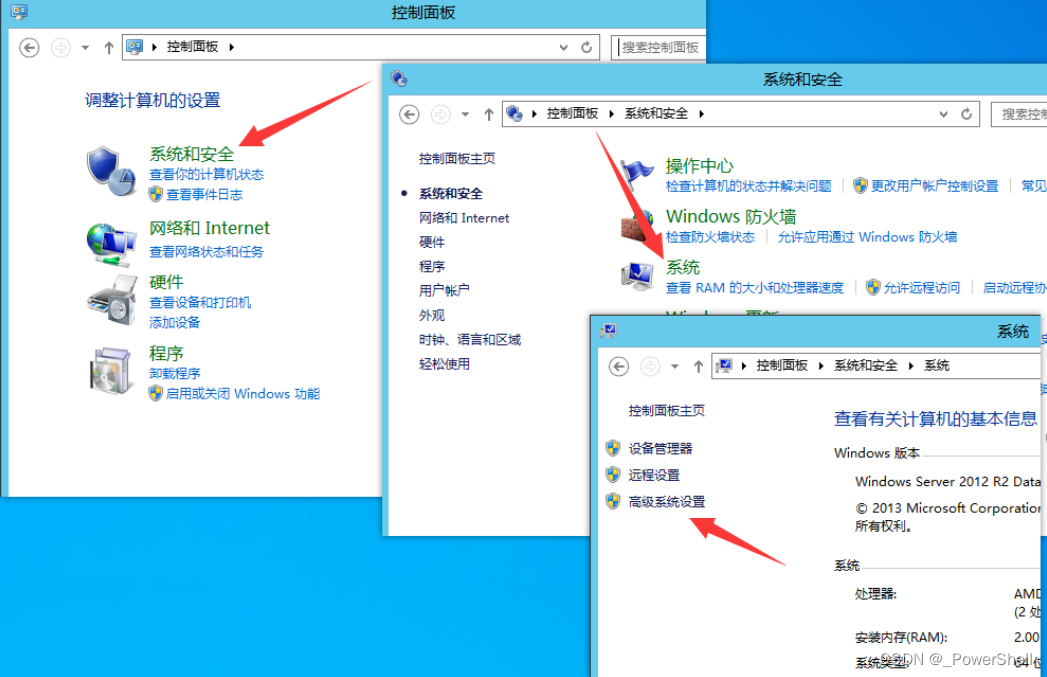The image size is (1047, 677).
Task: Expand breadcrumb arrow after 控制面板 in first window
Action: [232, 47]
